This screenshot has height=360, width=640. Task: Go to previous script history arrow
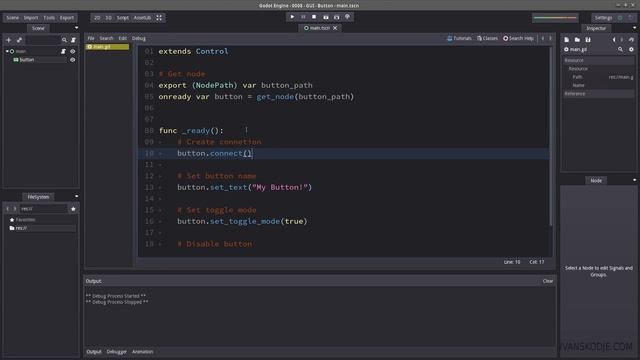tap(543, 38)
